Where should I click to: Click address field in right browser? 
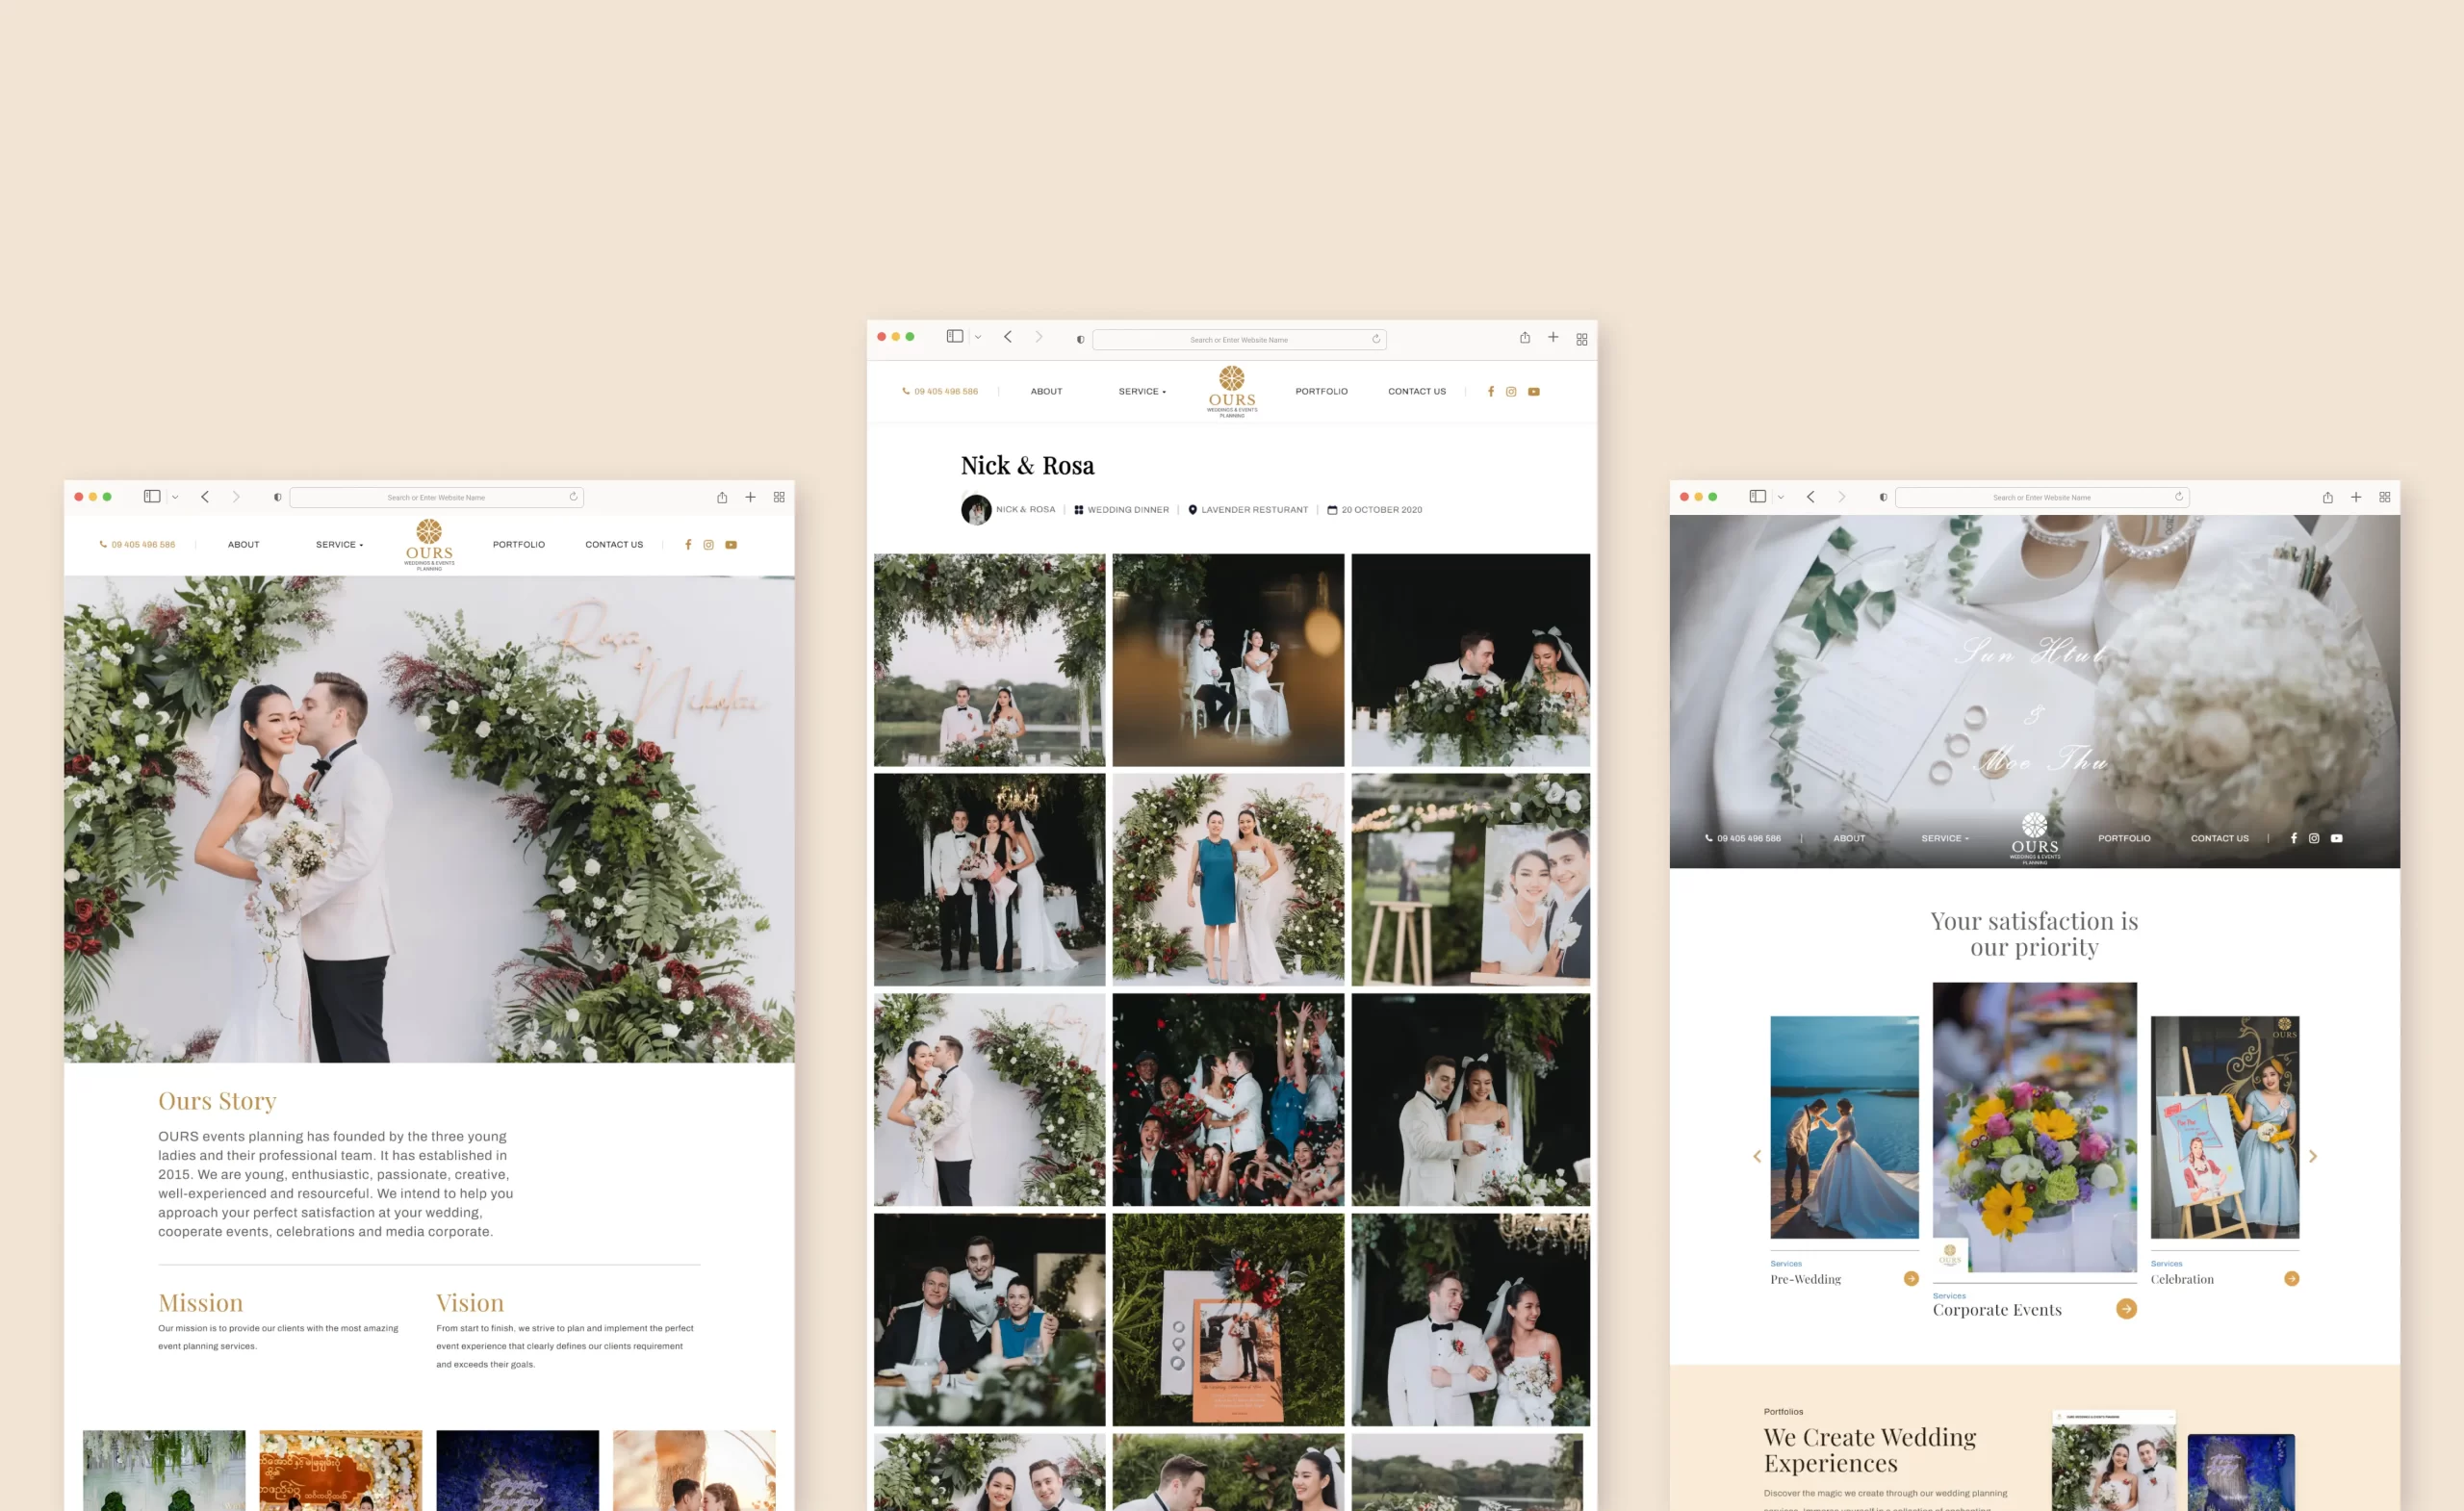[2042, 497]
